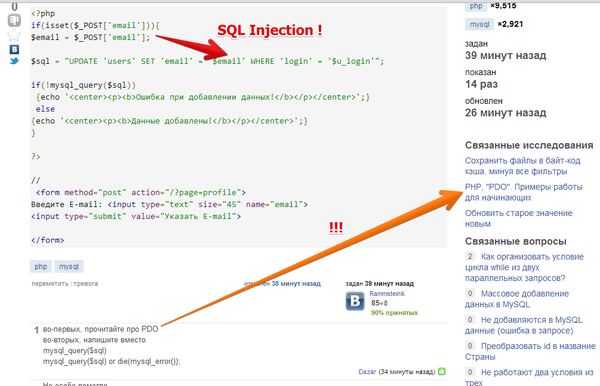Click Rammsteinik's VK avatar
600x386 pixels.
[x=355, y=301]
